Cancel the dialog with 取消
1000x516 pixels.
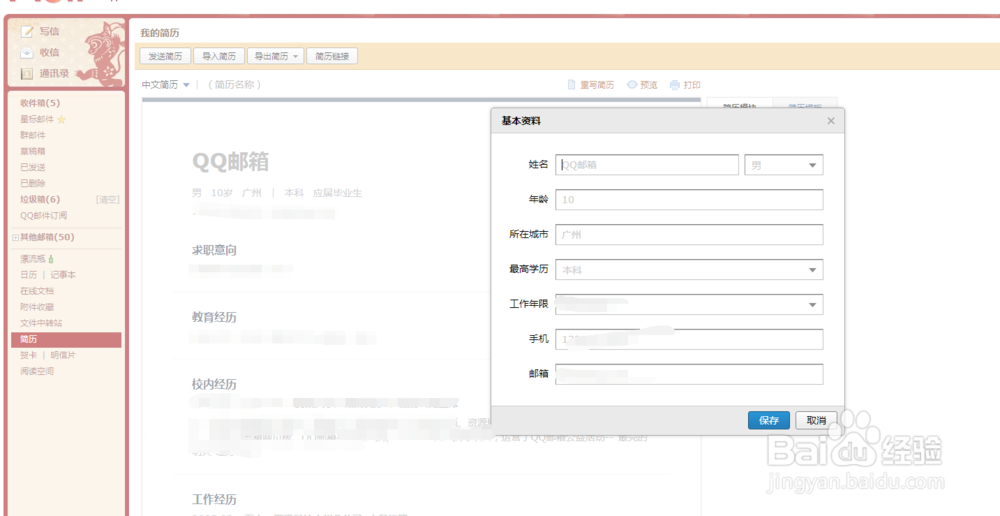point(816,420)
